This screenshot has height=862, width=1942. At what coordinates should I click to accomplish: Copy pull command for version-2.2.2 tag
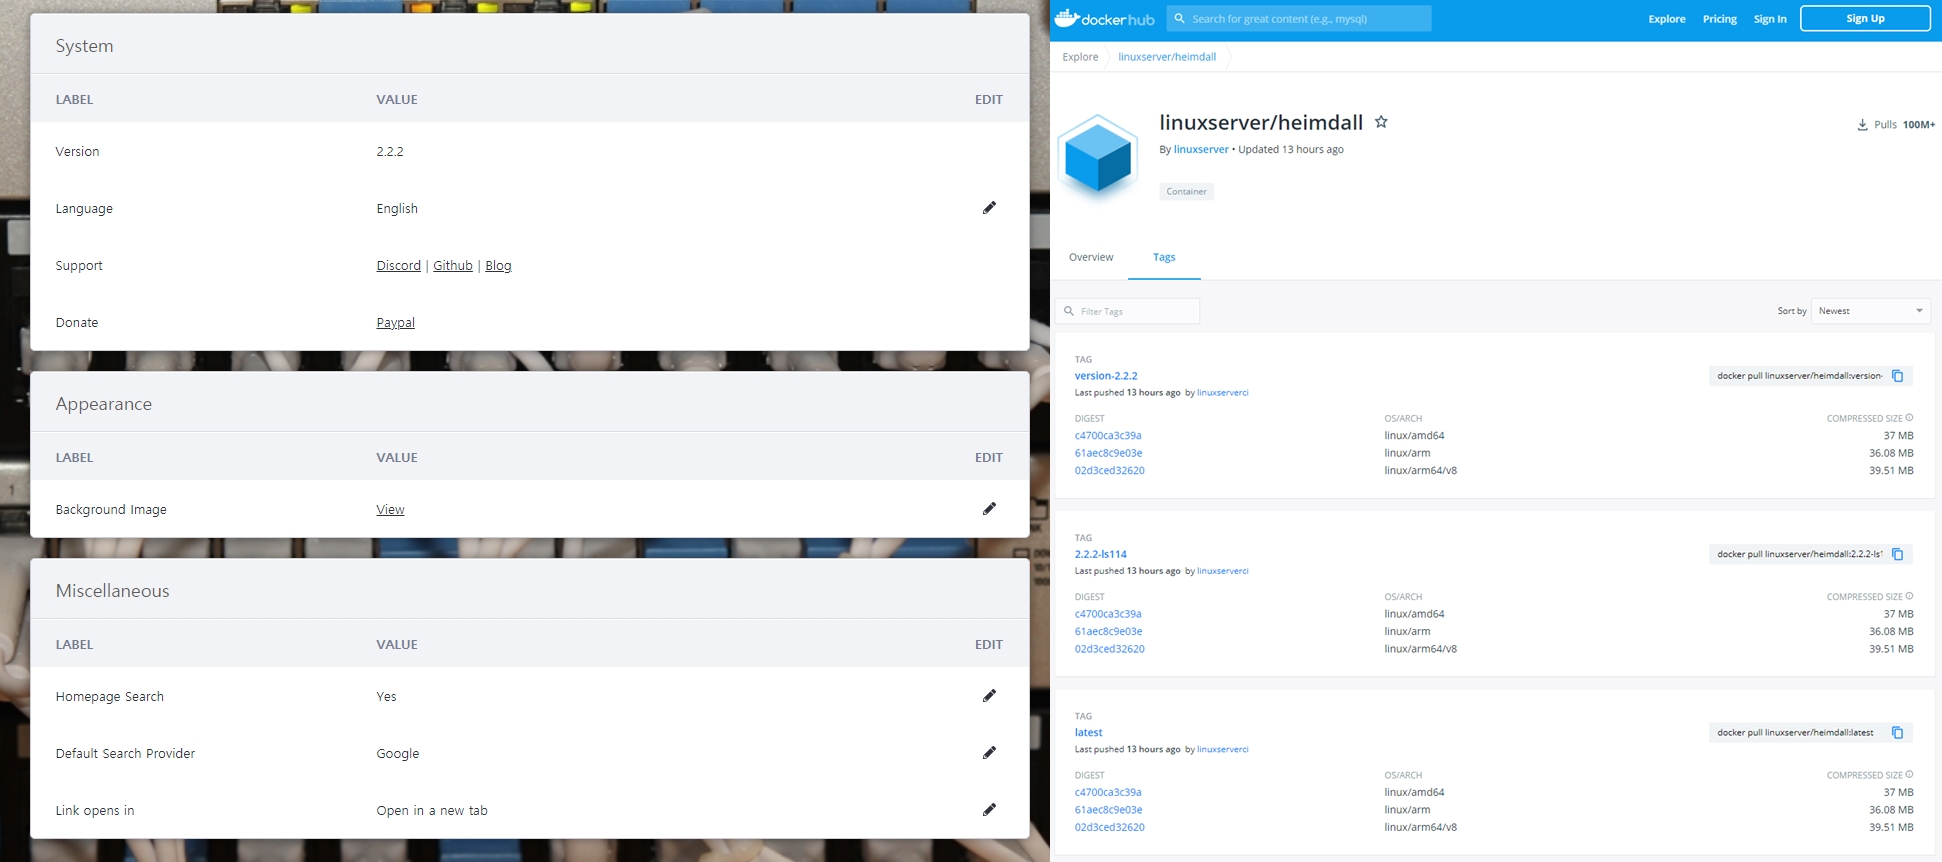(1897, 376)
